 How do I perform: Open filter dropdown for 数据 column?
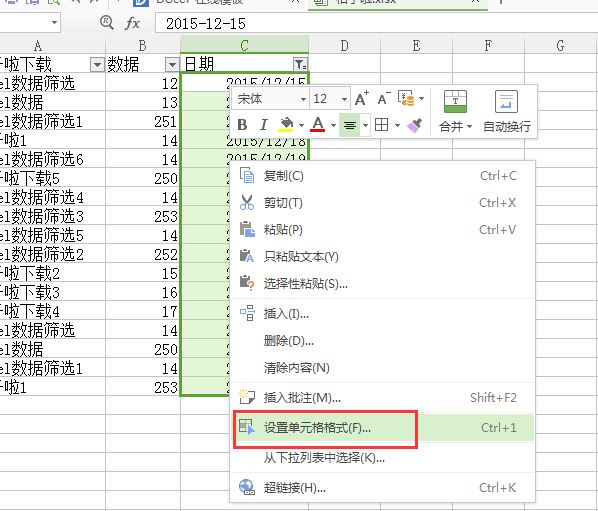tap(172, 64)
